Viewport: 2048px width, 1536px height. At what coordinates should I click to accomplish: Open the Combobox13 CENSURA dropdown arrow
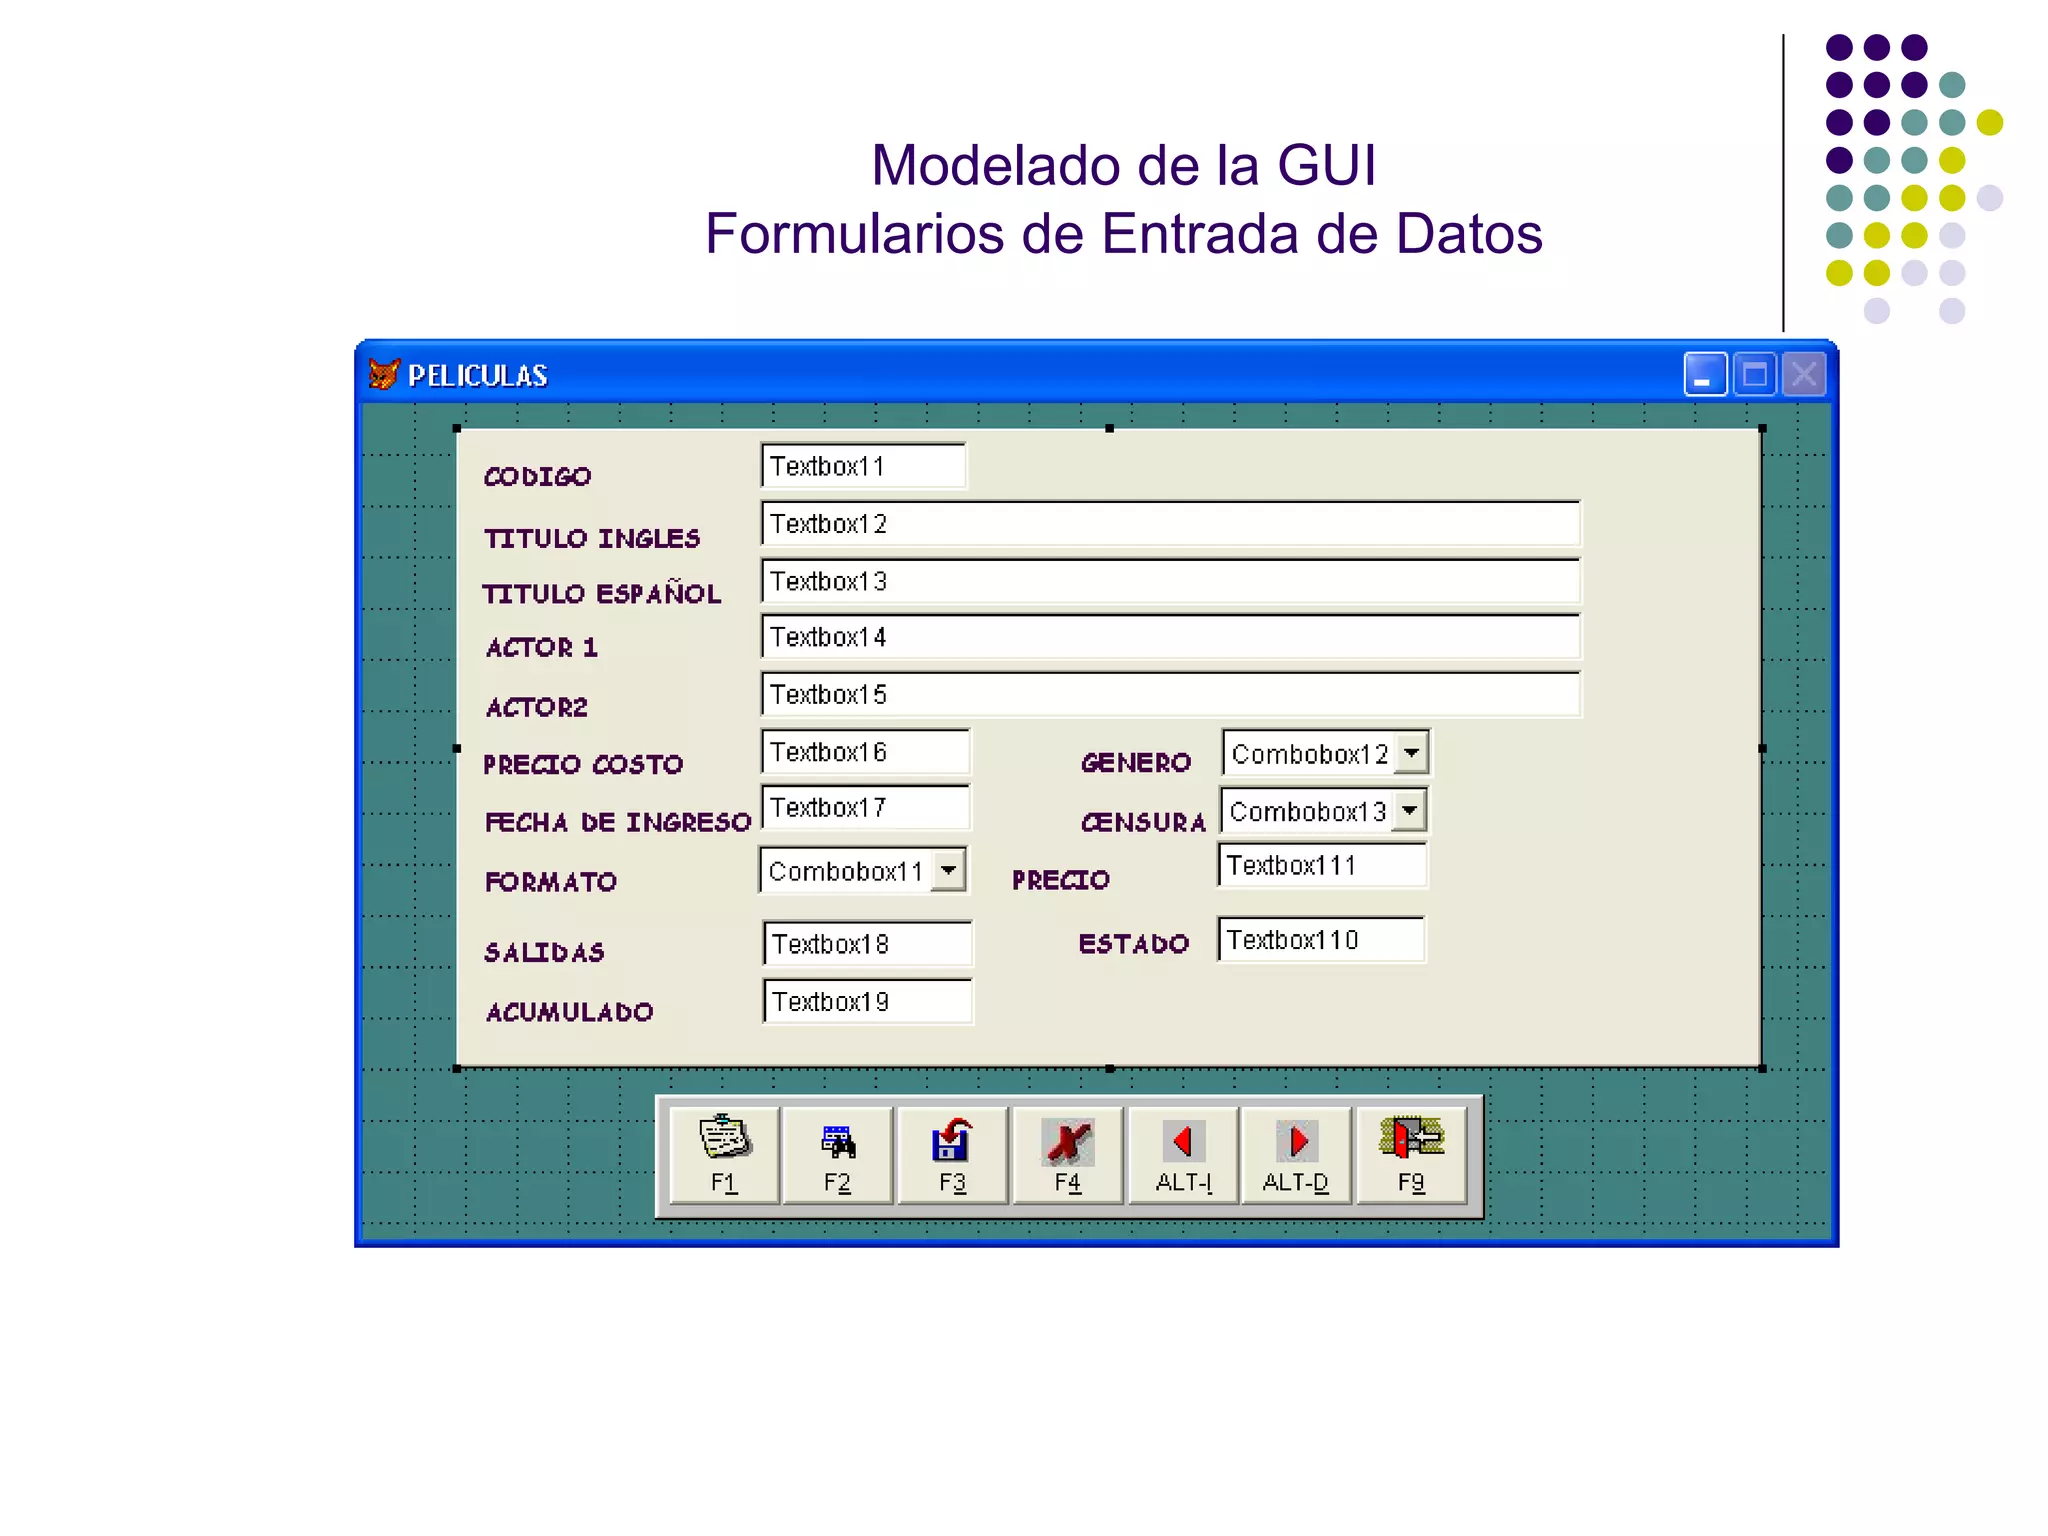pos(1409,810)
